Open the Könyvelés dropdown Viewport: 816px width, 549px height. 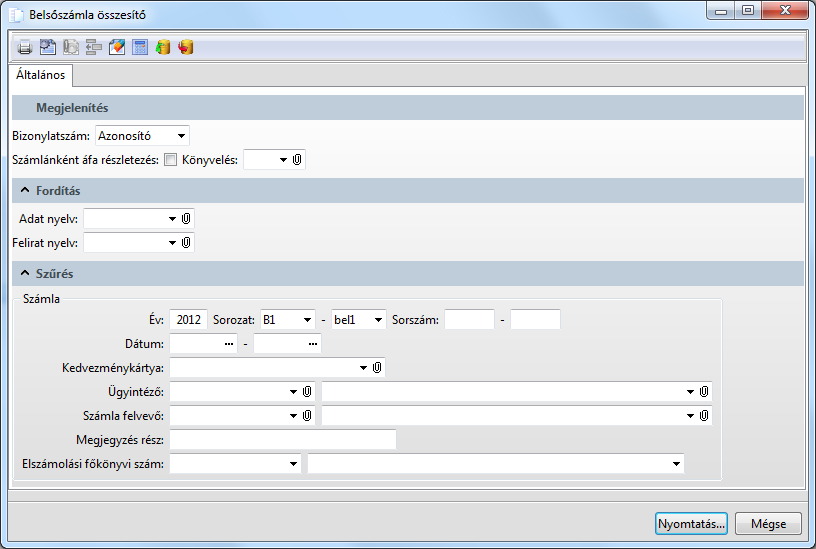coord(283,160)
